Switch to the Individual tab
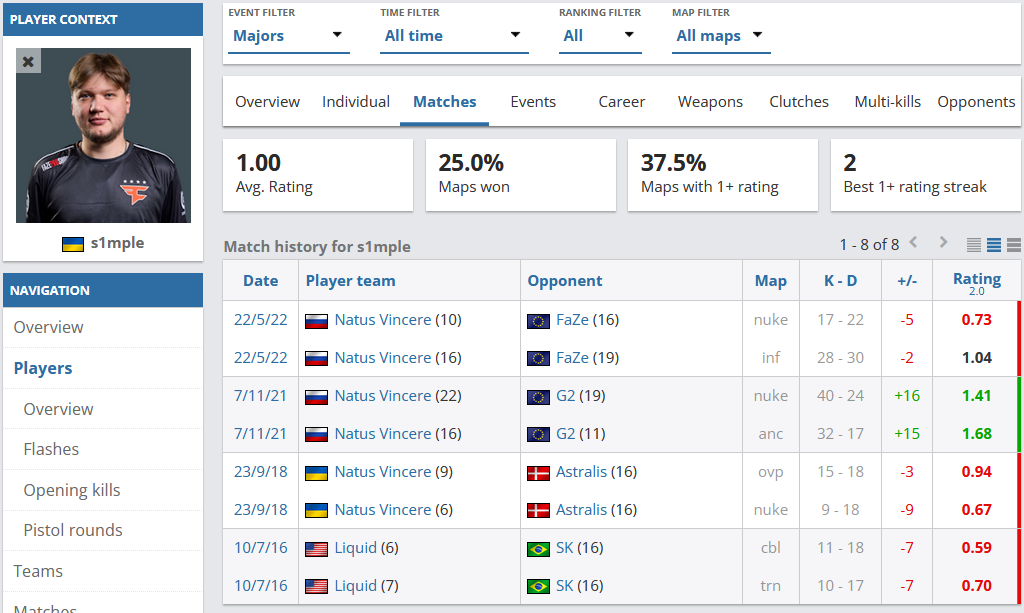 pyautogui.click(x=356, y=102)
